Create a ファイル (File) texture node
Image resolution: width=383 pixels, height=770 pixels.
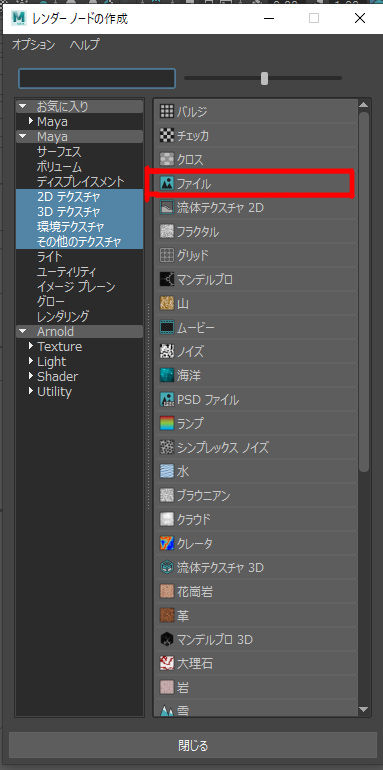(x=255, y=184)
